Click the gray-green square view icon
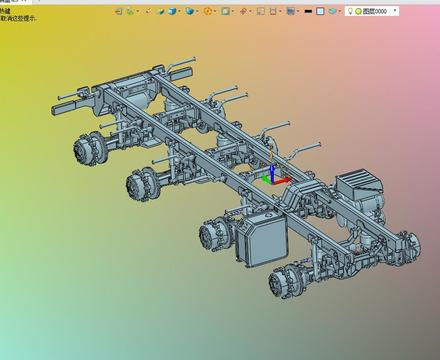This screenshot has height=360, width=440. coord(226,12)
